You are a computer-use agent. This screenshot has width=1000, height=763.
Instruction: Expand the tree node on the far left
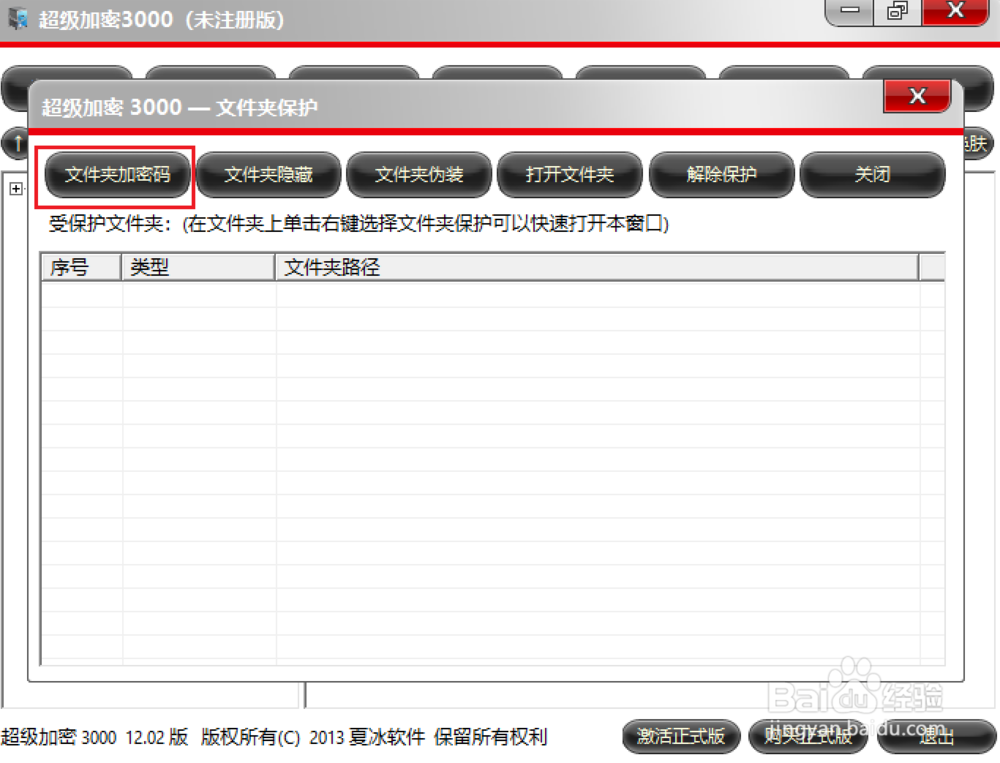(x=14, y=188)
